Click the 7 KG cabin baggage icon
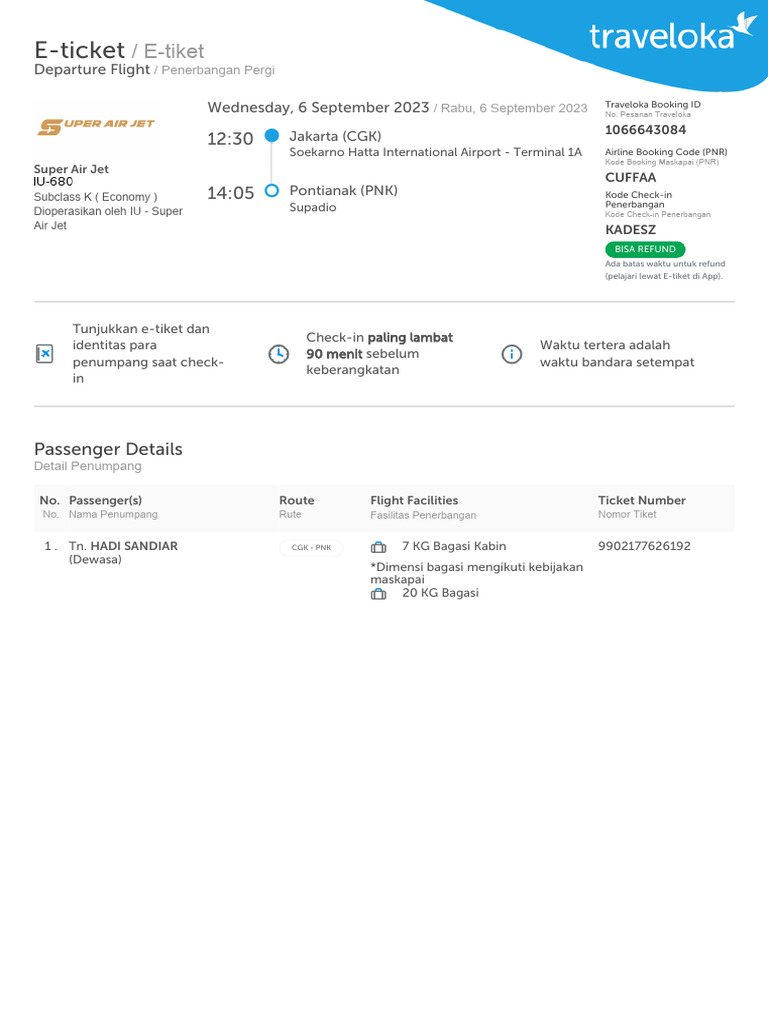 click(x=378, y=547)
